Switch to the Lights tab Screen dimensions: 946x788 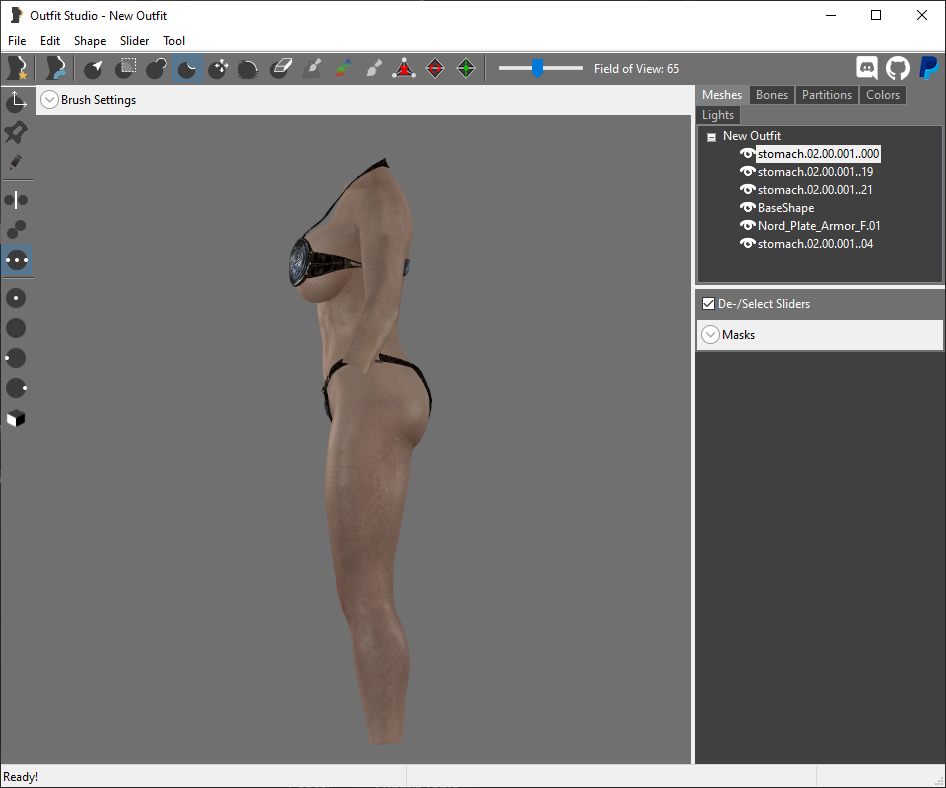(718, 115)
